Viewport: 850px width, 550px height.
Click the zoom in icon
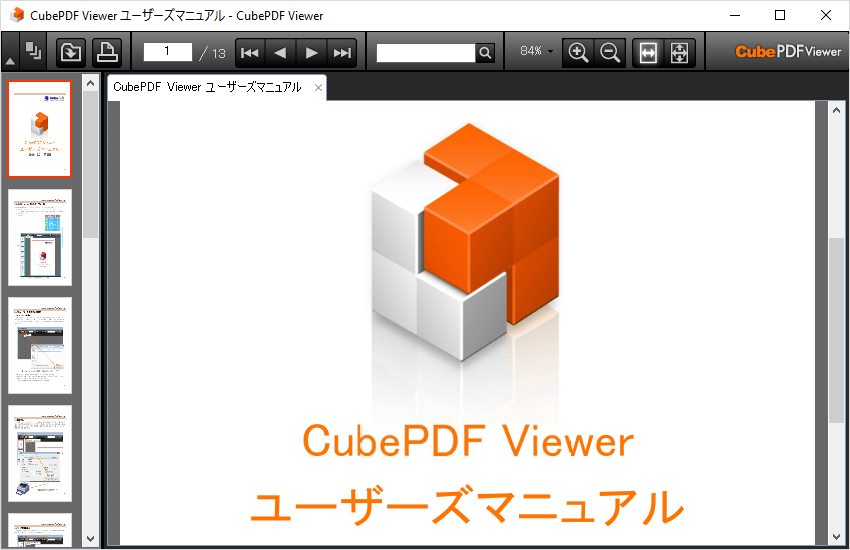(578, 53)
